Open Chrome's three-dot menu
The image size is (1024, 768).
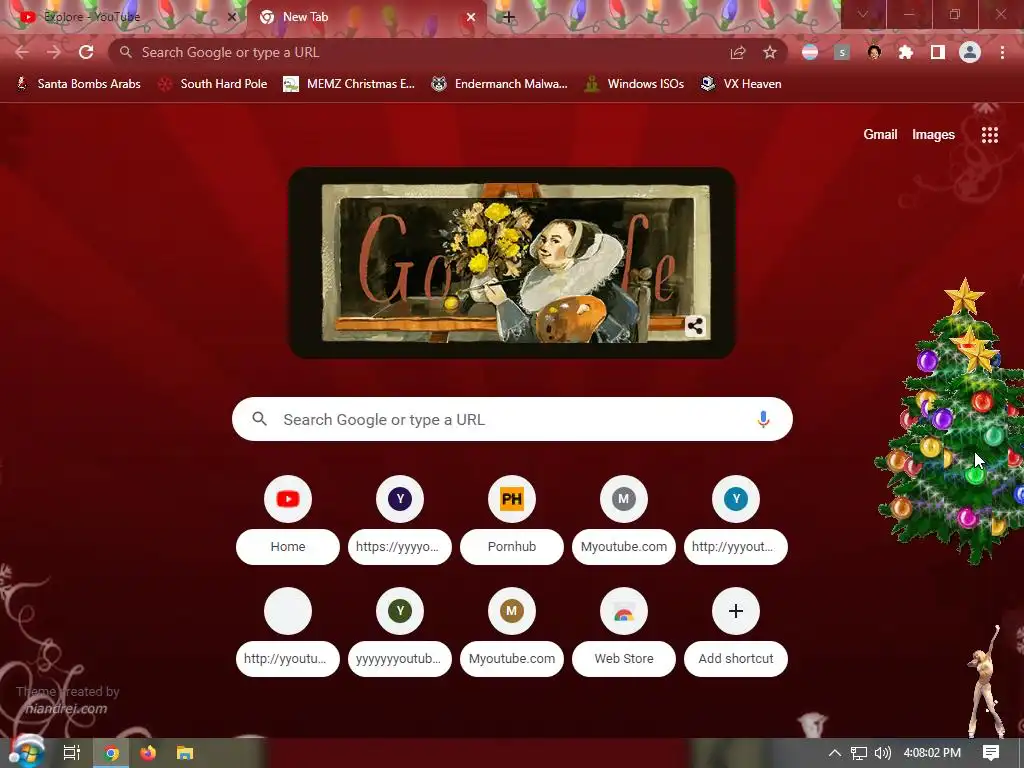click(1002, 52)
